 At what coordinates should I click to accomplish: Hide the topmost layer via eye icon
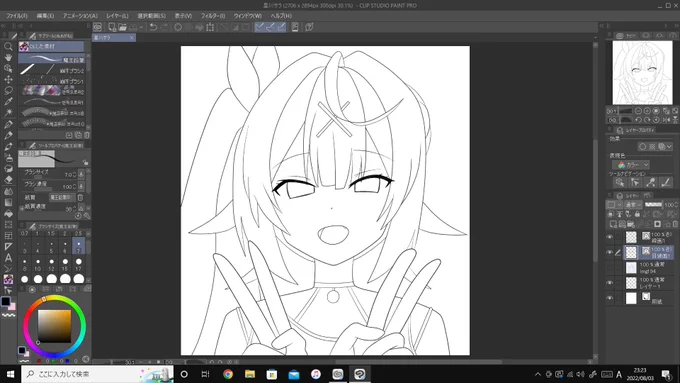pos(609,237)
